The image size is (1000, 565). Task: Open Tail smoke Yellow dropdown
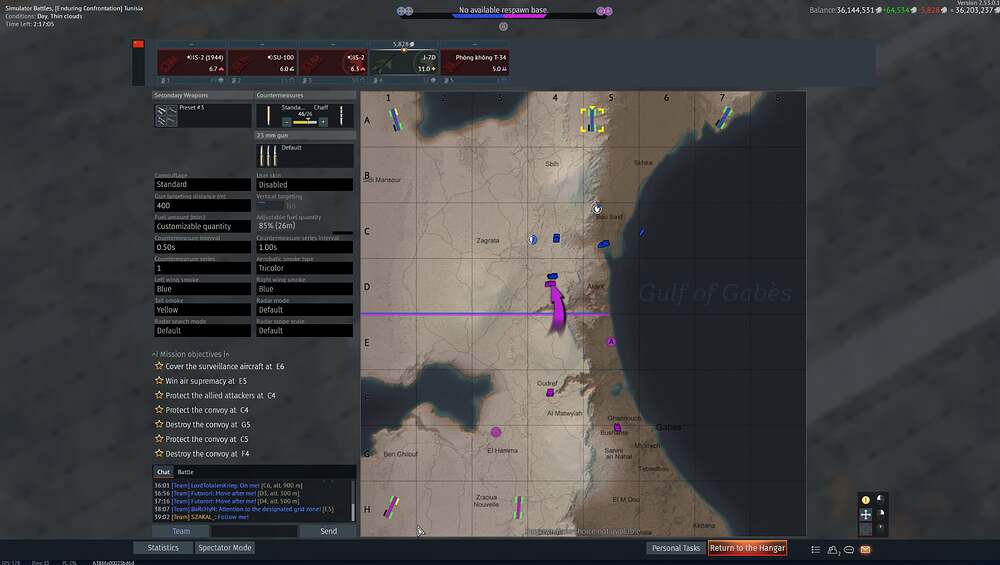click(x=203, y=310)
